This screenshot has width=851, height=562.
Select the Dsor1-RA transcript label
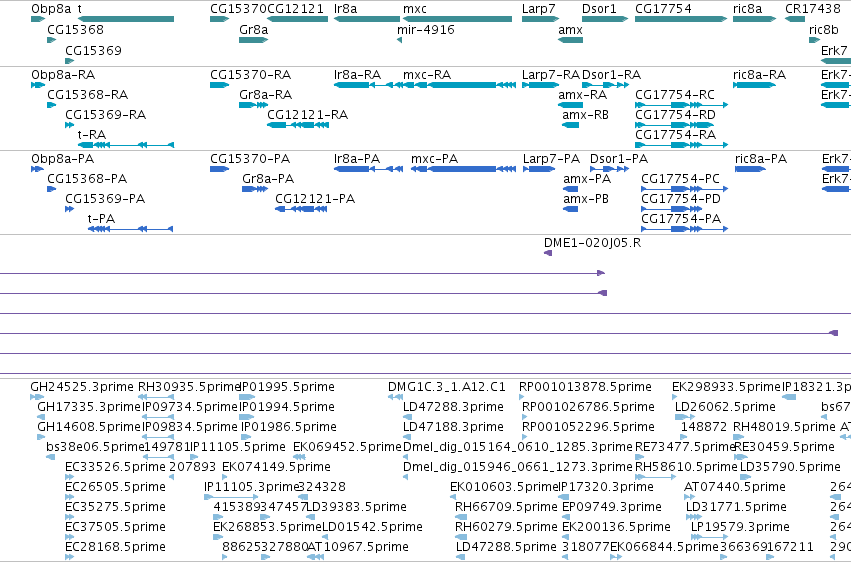coord(611,75)
